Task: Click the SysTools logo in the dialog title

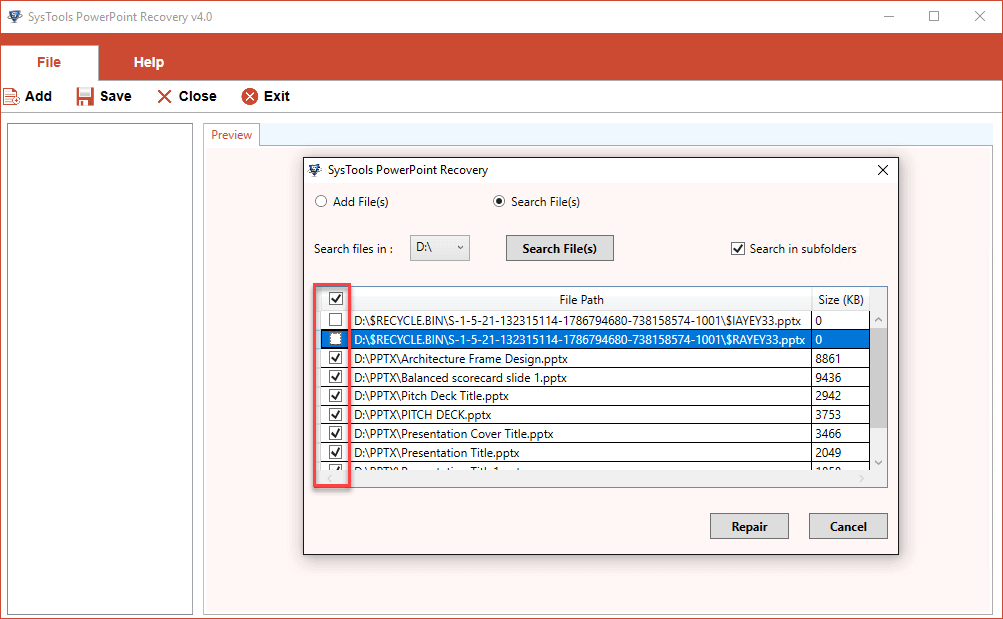Action: [x=315, y=170]
